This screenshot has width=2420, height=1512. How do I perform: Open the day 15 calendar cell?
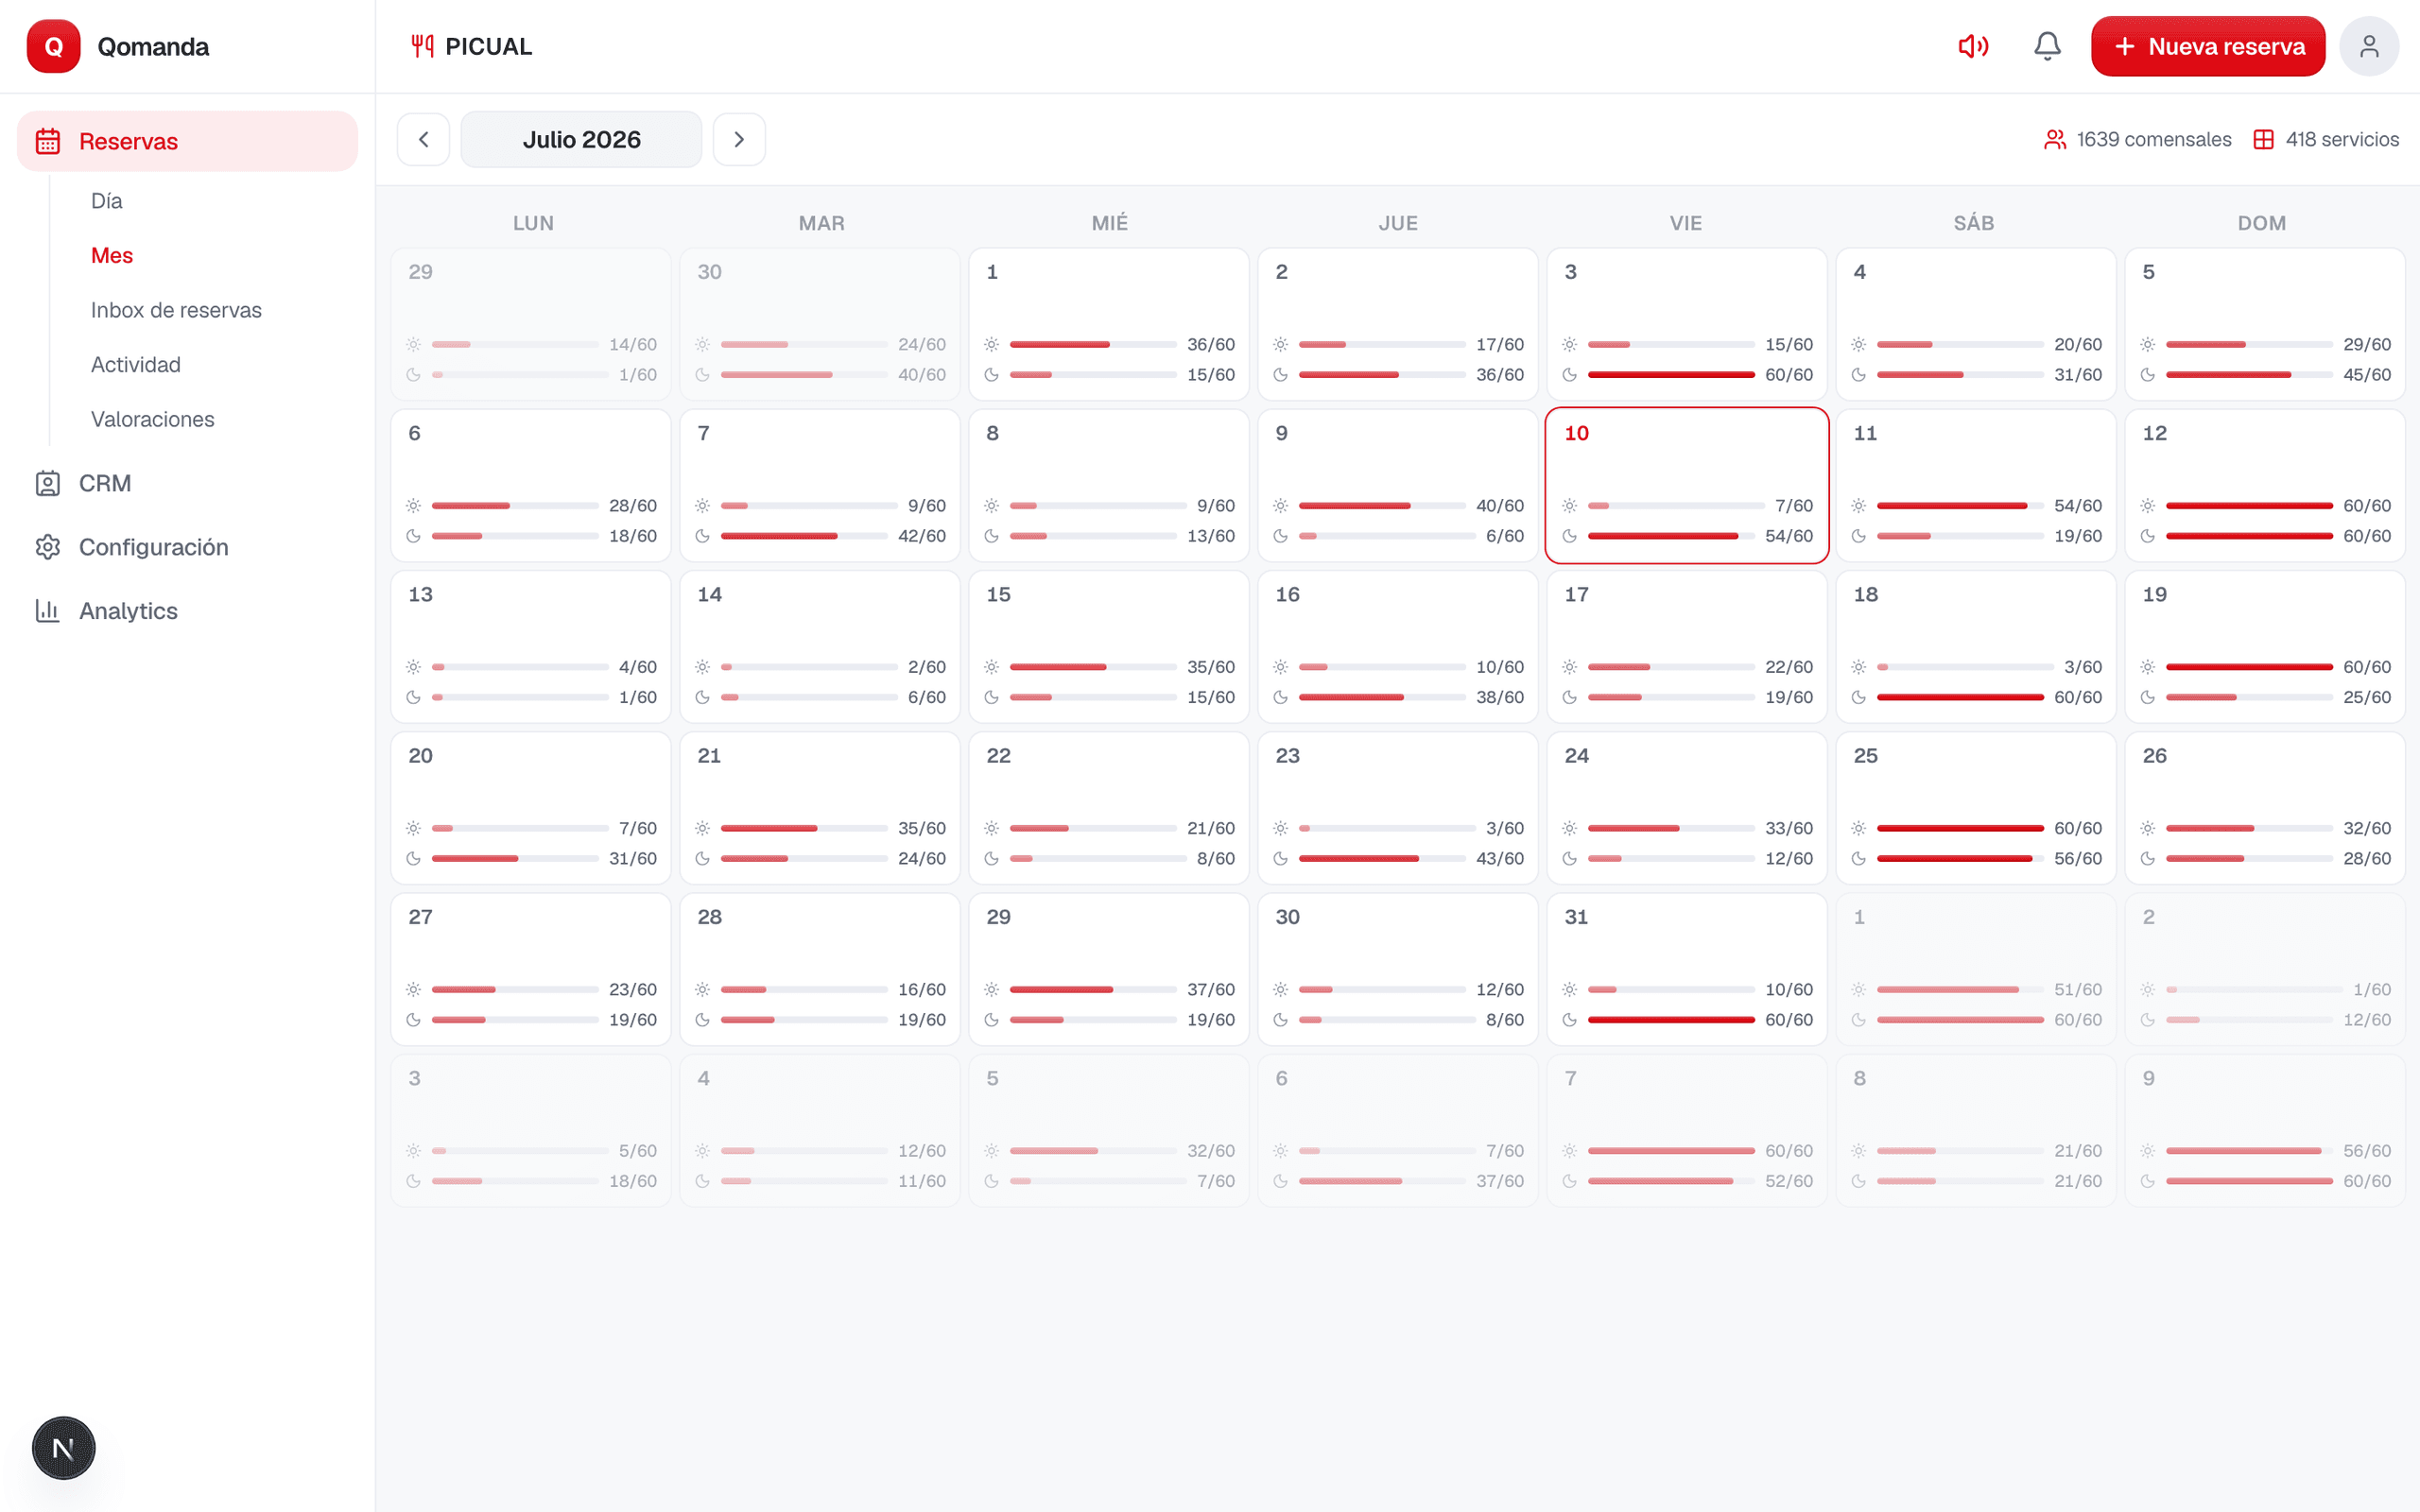point(1108,646)
